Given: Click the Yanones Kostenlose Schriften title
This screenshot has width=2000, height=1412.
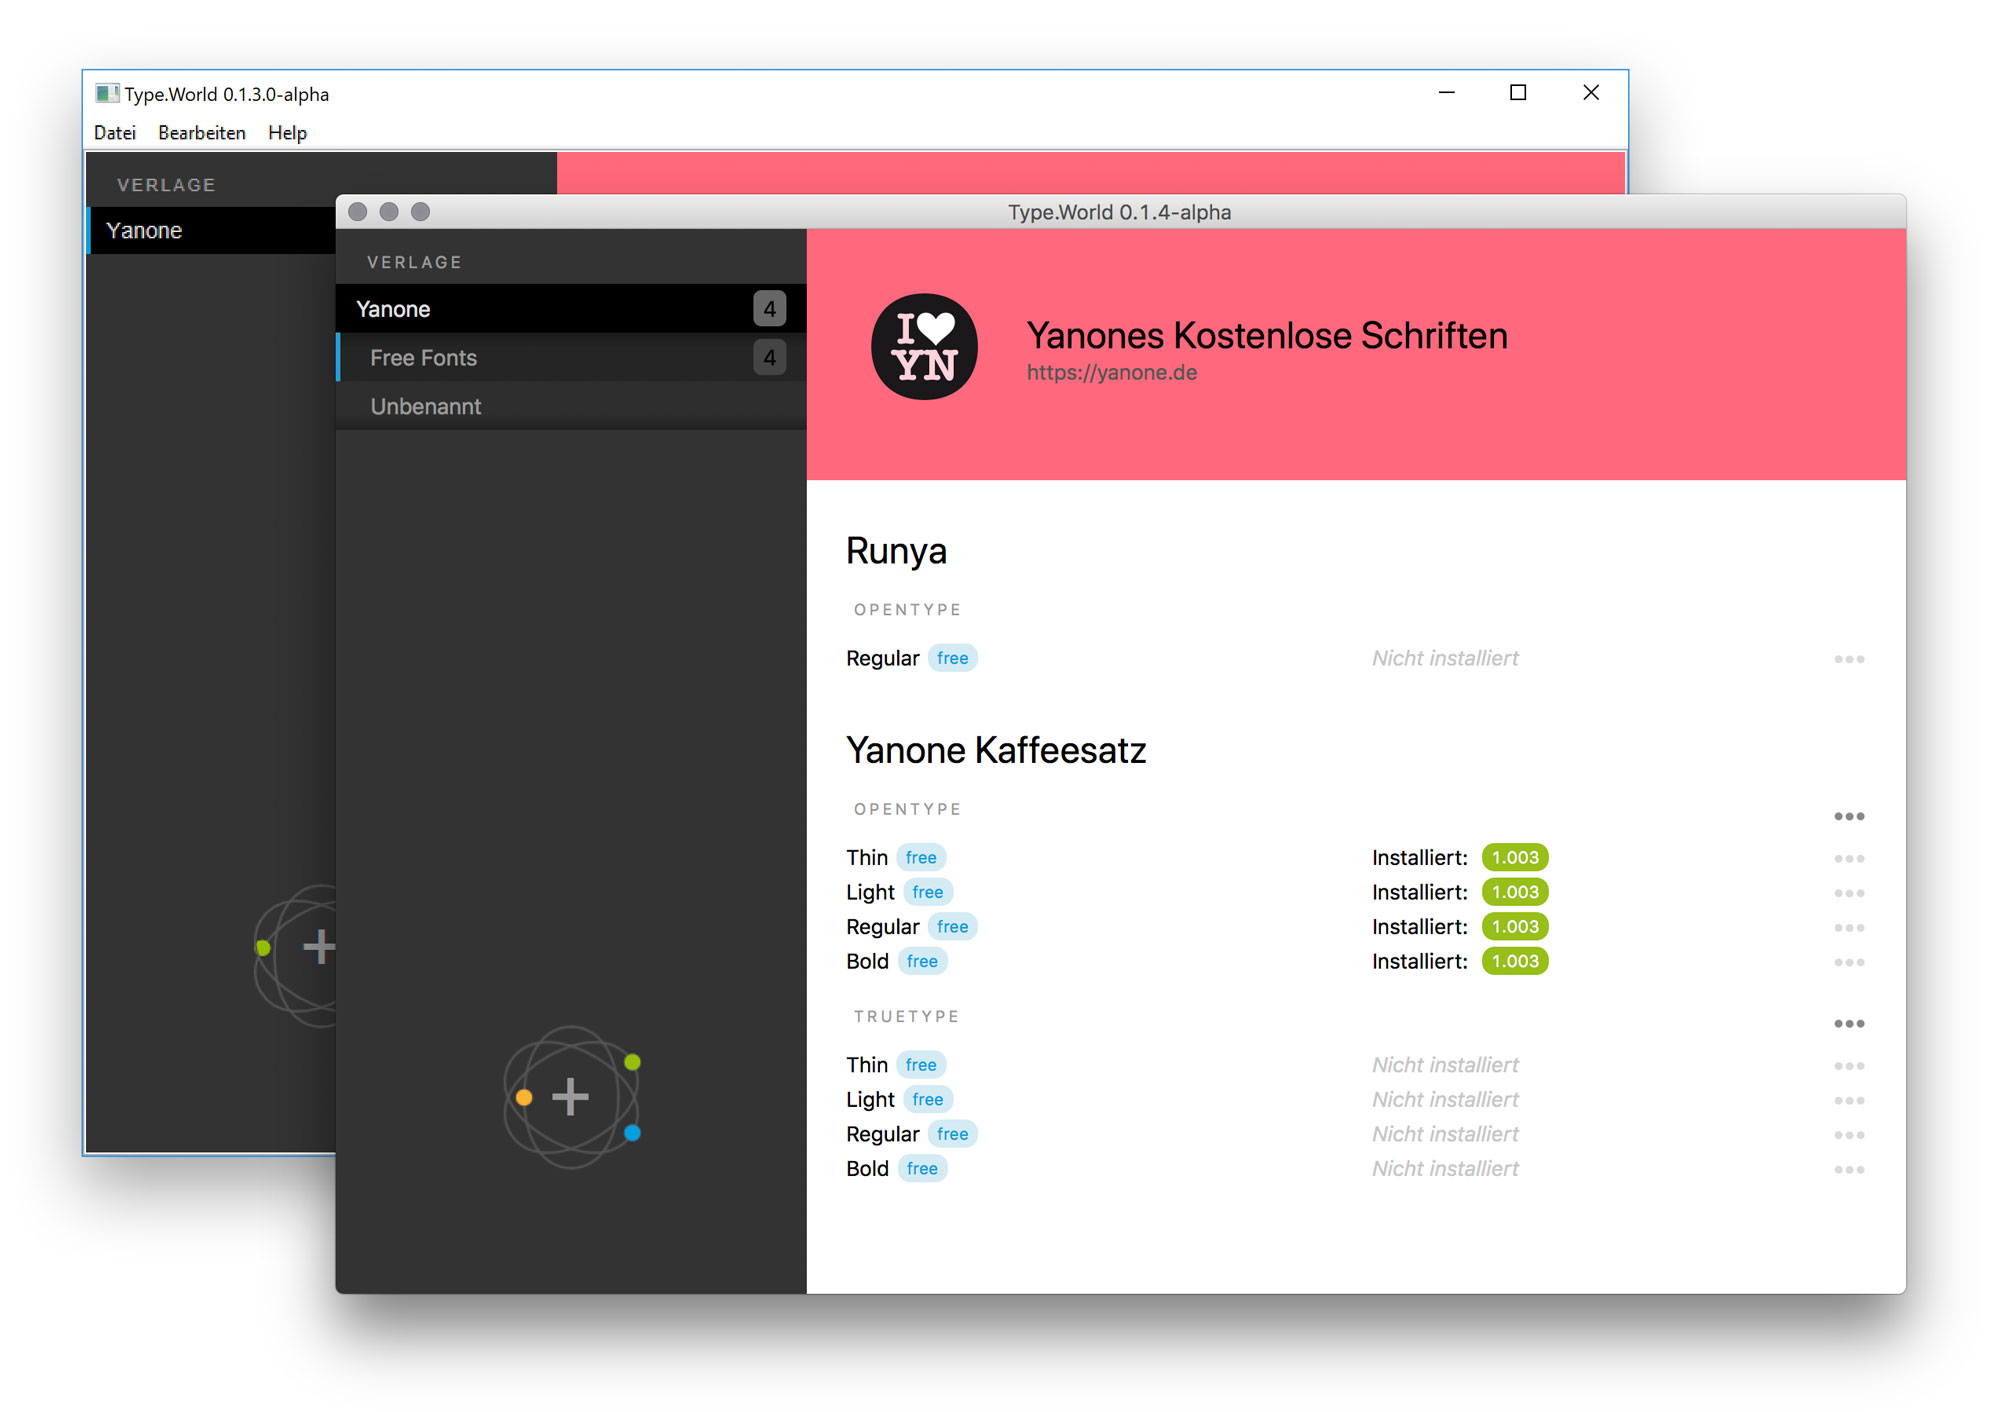Looking at the screenshot, I should click(1267, 336).
